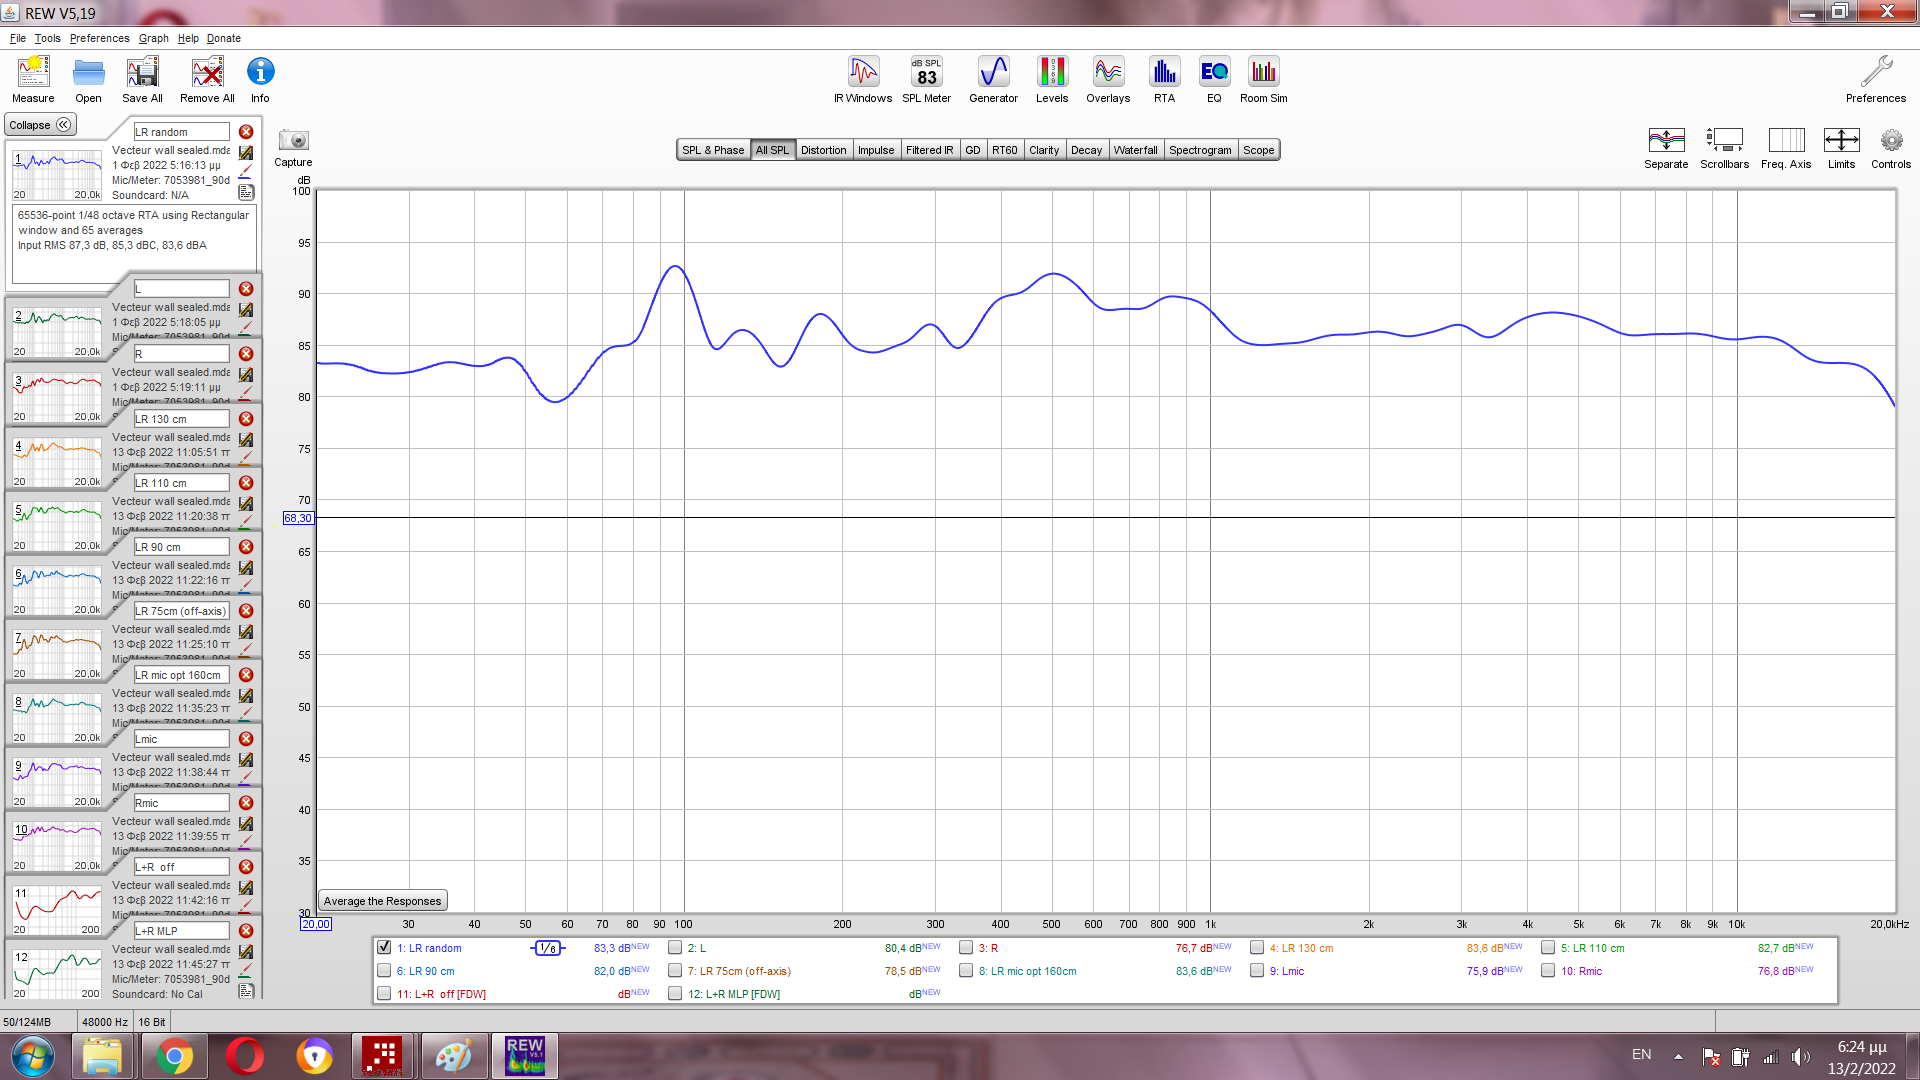Screen dimensions: 1920x1080
Task: Show the 6: LR 90 cm trace
Action: (x=384, y=970)
